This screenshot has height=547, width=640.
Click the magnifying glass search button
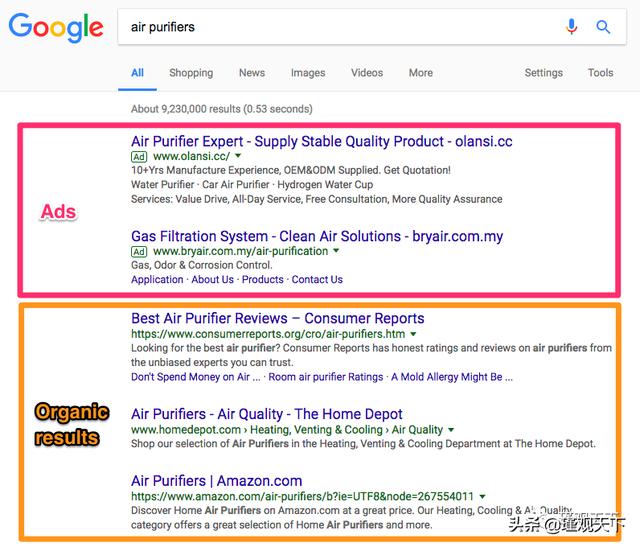click(603, 27)
